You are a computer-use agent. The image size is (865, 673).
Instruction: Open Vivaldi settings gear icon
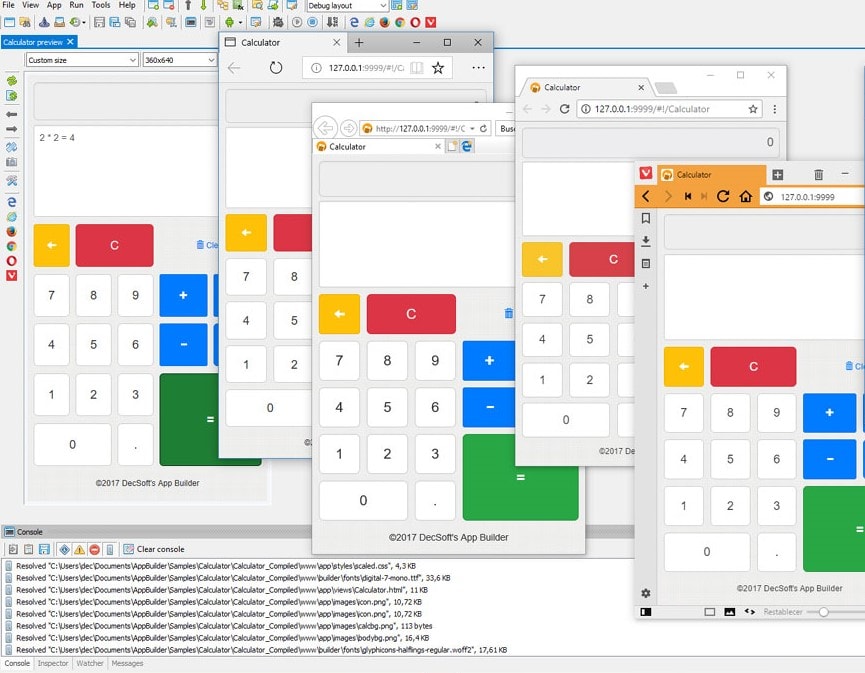click(646, 593)
